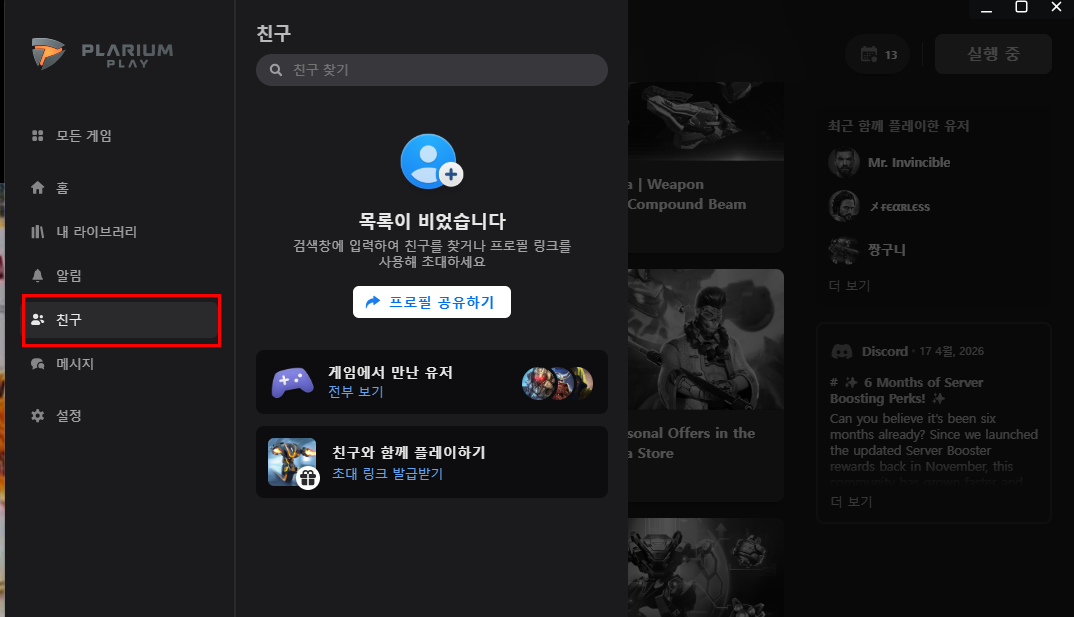Click the add friend avatar icon
Viewport: 1074px width, 617px height.
pyautogui.click(x=430, y=162)
